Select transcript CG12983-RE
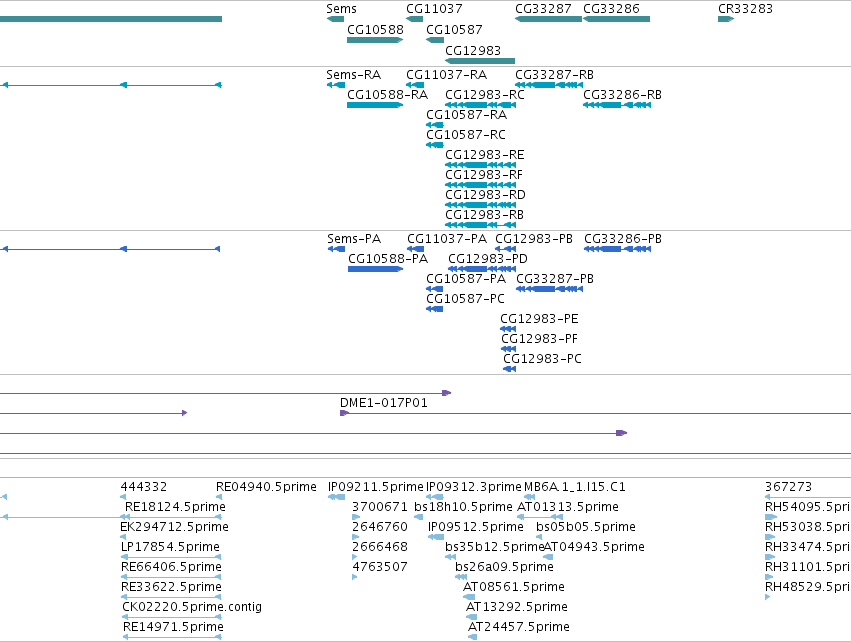 480,165
